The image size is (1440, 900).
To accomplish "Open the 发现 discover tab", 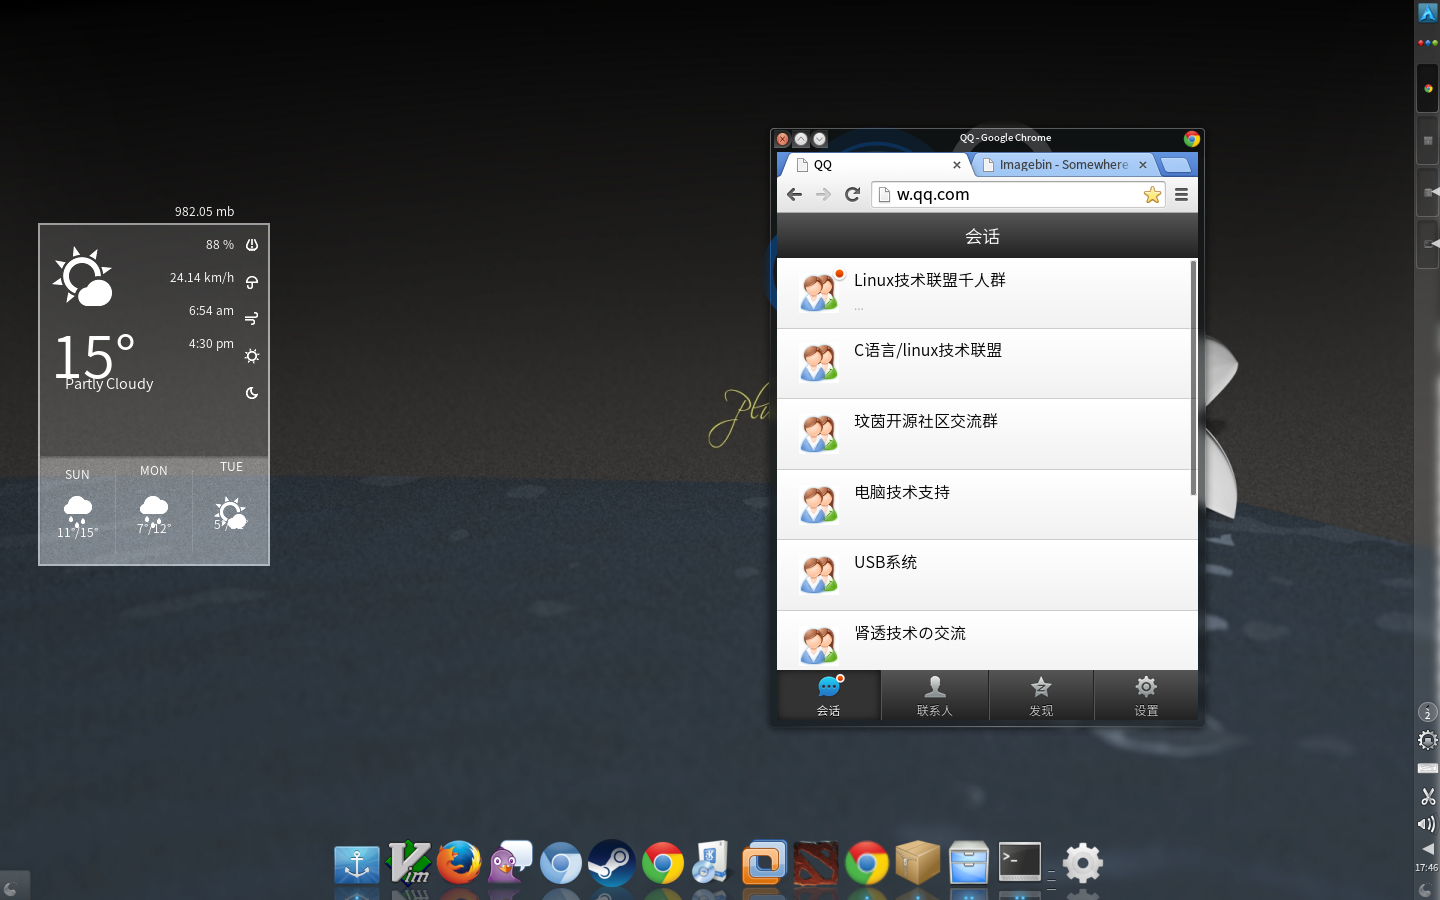I will pos(1041,696).
